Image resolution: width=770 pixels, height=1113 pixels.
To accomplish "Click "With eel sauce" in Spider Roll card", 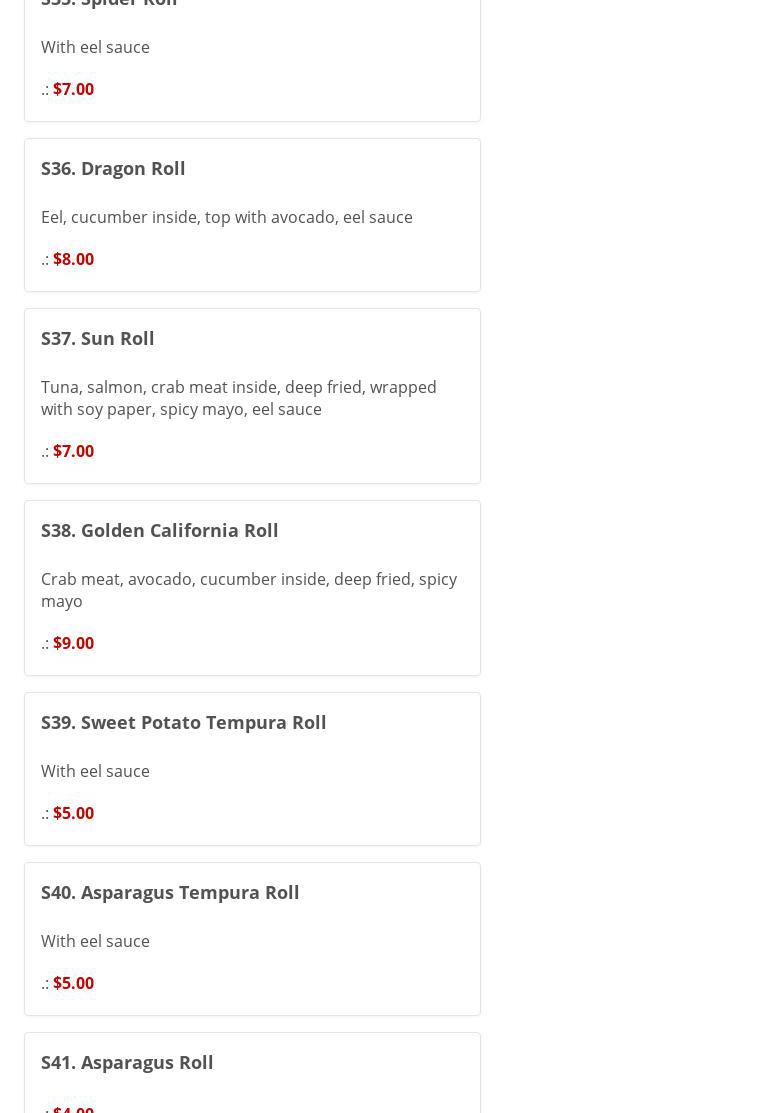I will pyautogui.click(x=95, y=47).
